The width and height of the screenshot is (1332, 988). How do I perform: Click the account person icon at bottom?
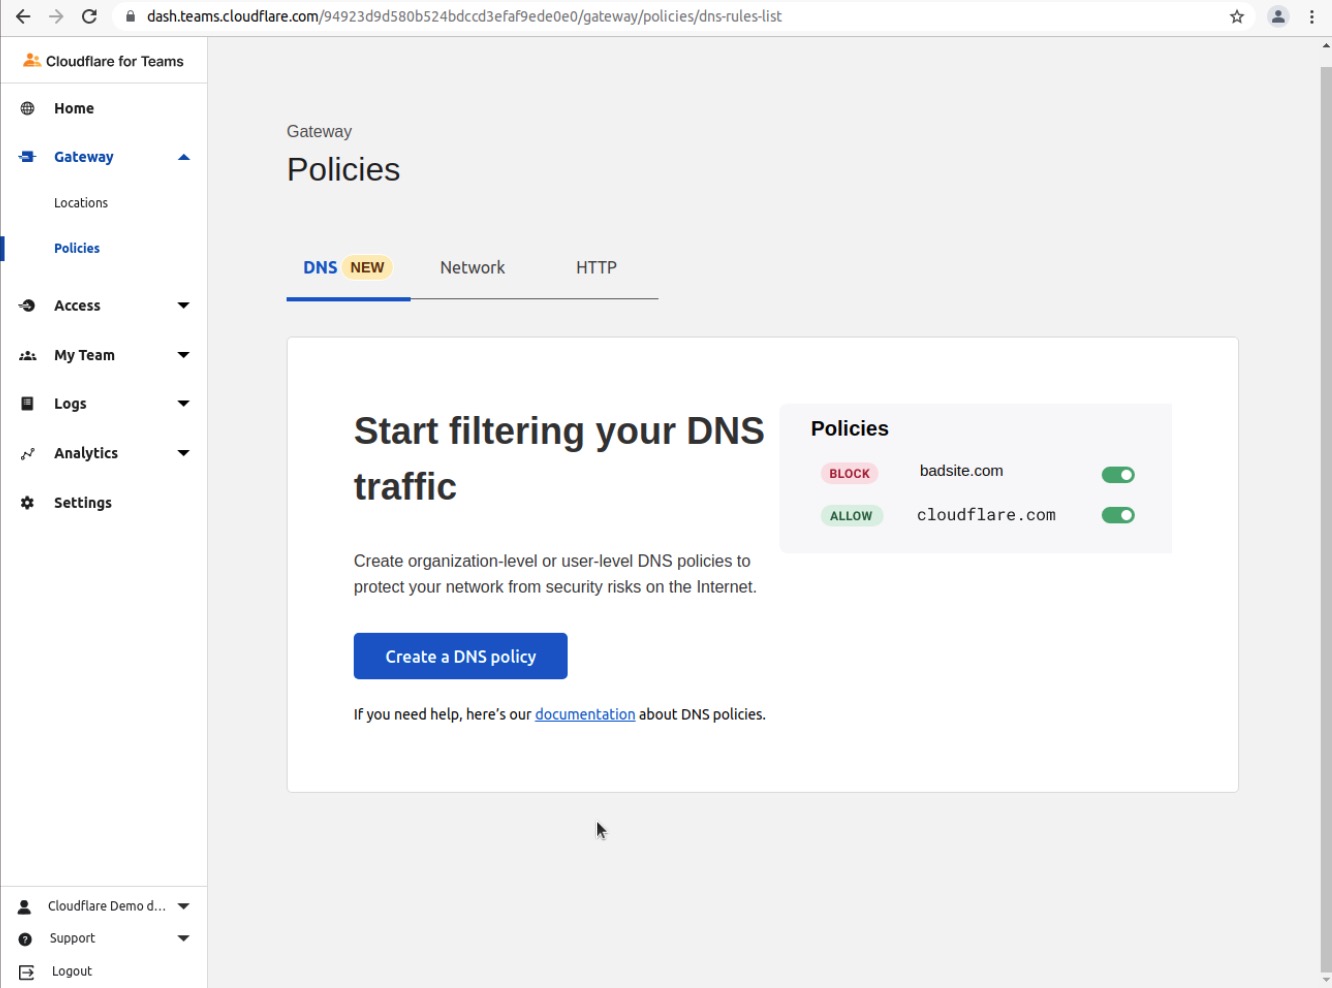point(25,907)
